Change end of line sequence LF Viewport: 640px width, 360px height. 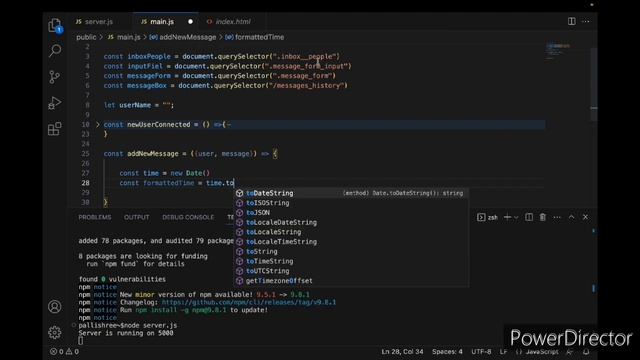coord(503,351)
